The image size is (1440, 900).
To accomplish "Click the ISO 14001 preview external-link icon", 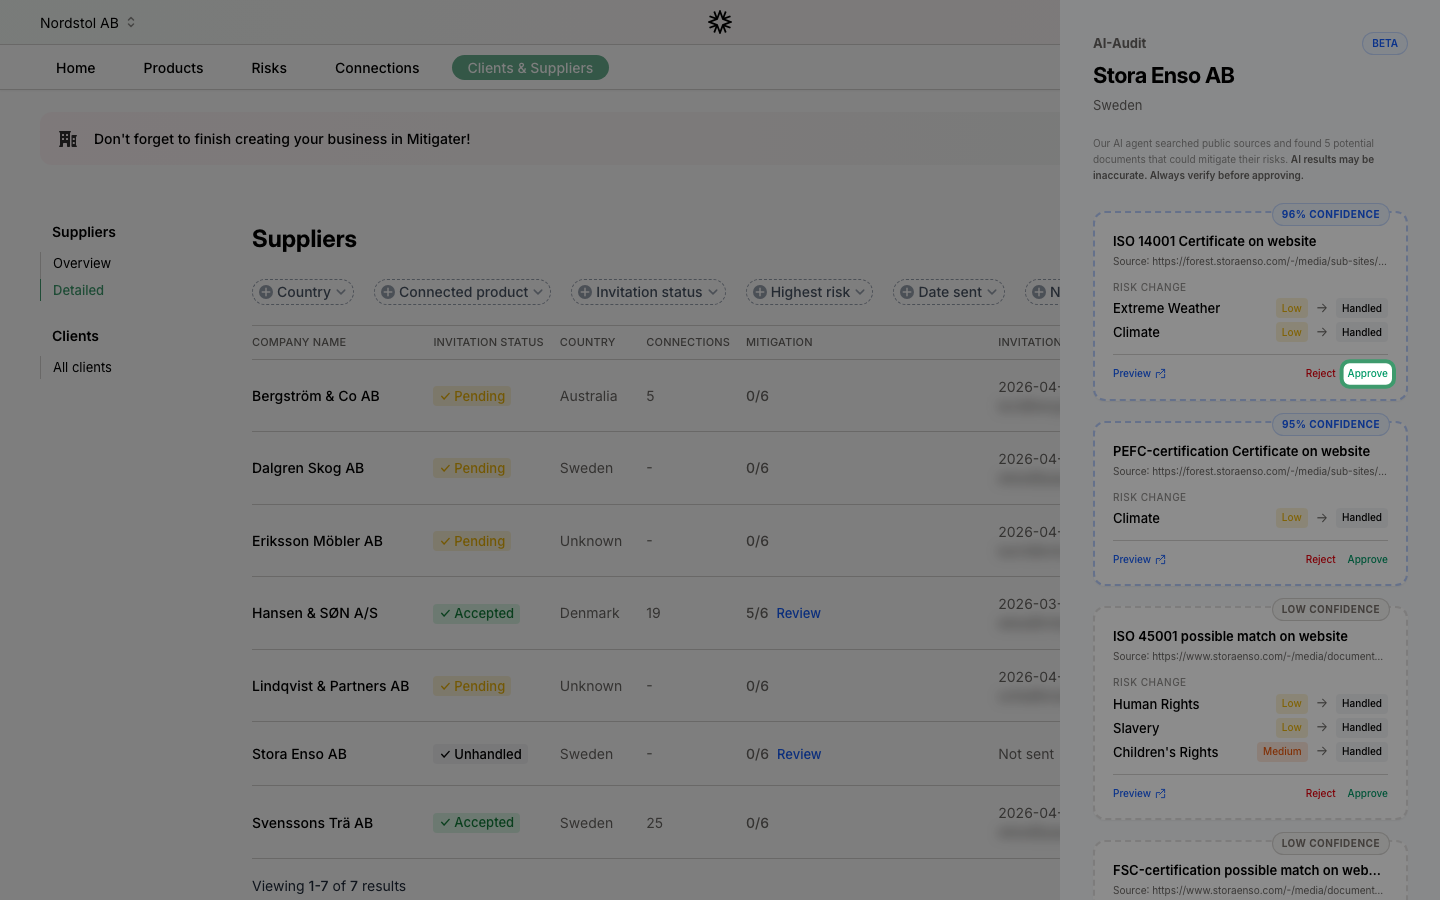I will (x=1161, y=374).
